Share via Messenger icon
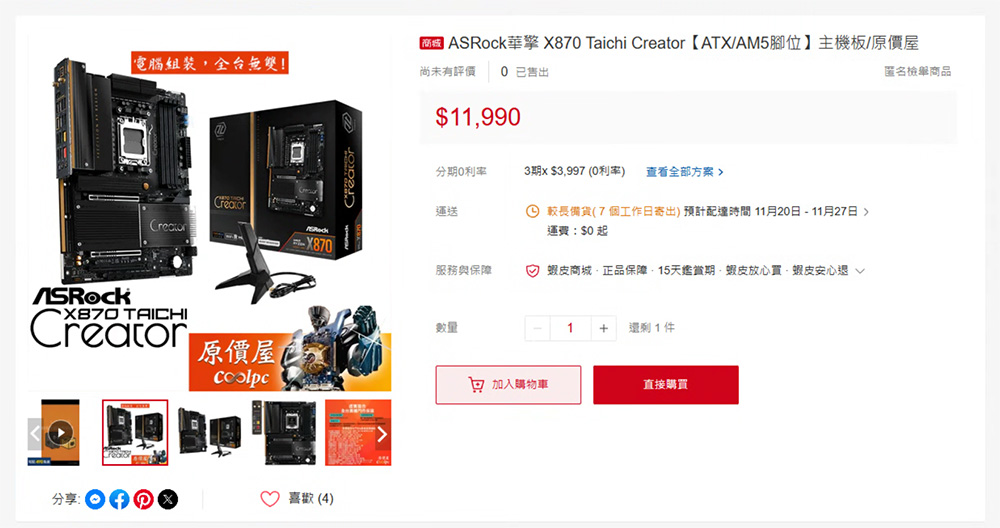Image resolution: width=1000 pixels, height=528 pixels. click(x=95, y=499)
